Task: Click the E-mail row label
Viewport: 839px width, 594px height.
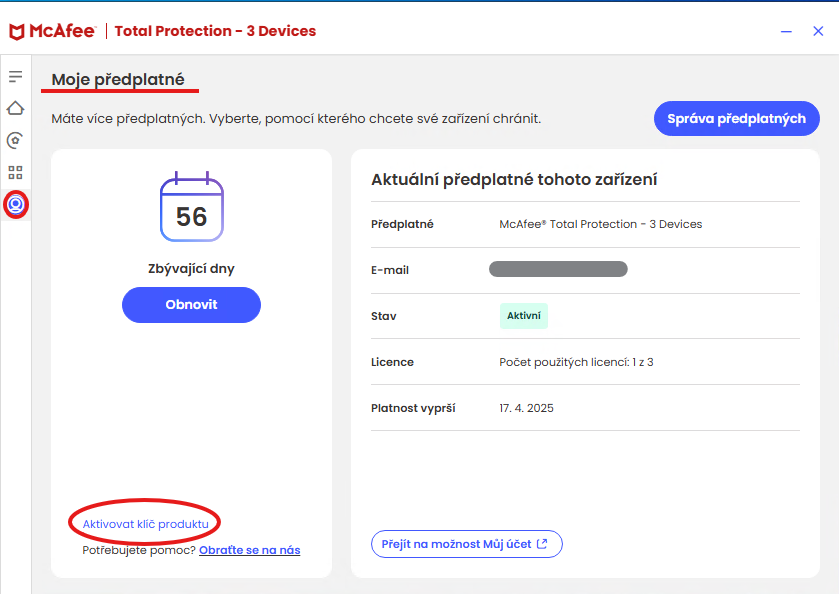Action: [x=390, y=270]
